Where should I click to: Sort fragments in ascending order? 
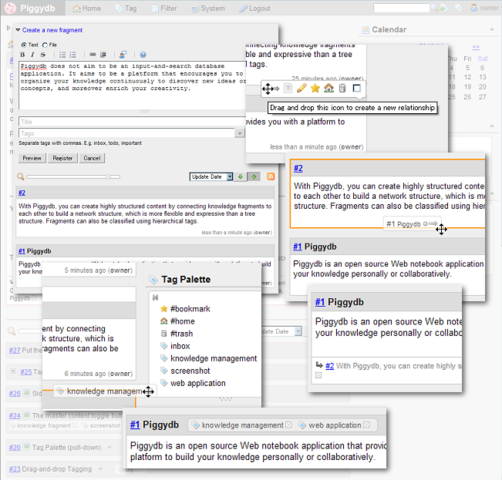click(254, 177)
